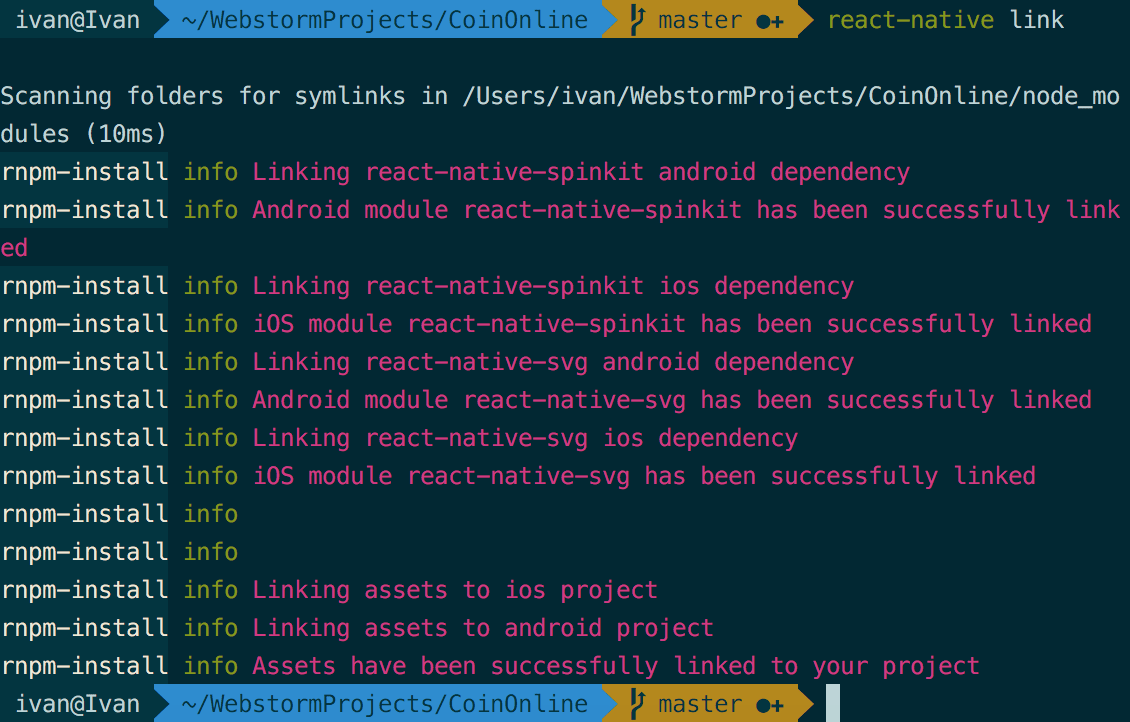Click 'iOS module react-native-svg has been successfully linked'
Screen dimensions: 1130x722
tap(644, 476)
